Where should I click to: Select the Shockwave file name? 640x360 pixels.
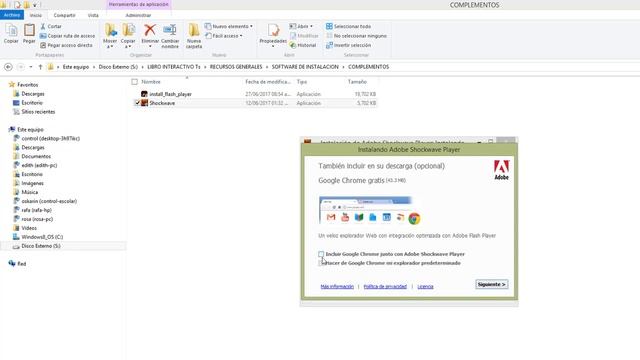point(162,103)
